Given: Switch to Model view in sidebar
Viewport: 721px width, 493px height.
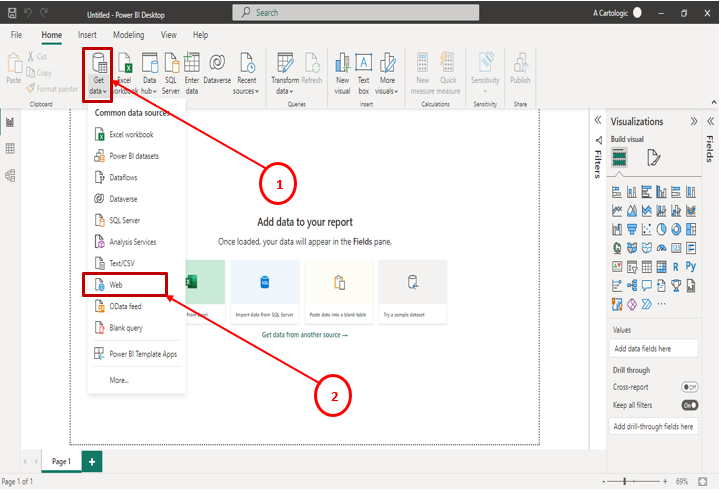Looking at the screenshot, I should [10, 176].
